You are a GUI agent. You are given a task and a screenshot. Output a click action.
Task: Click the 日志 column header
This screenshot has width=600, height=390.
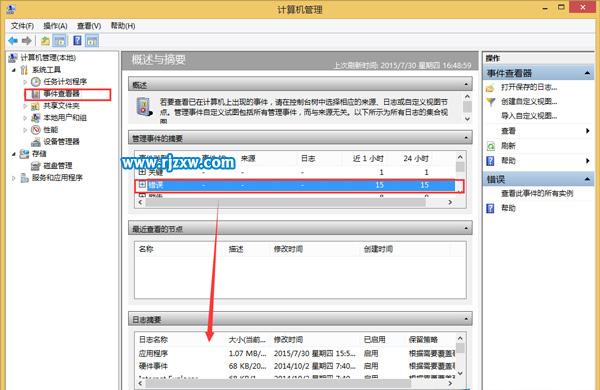coord(308,158)
